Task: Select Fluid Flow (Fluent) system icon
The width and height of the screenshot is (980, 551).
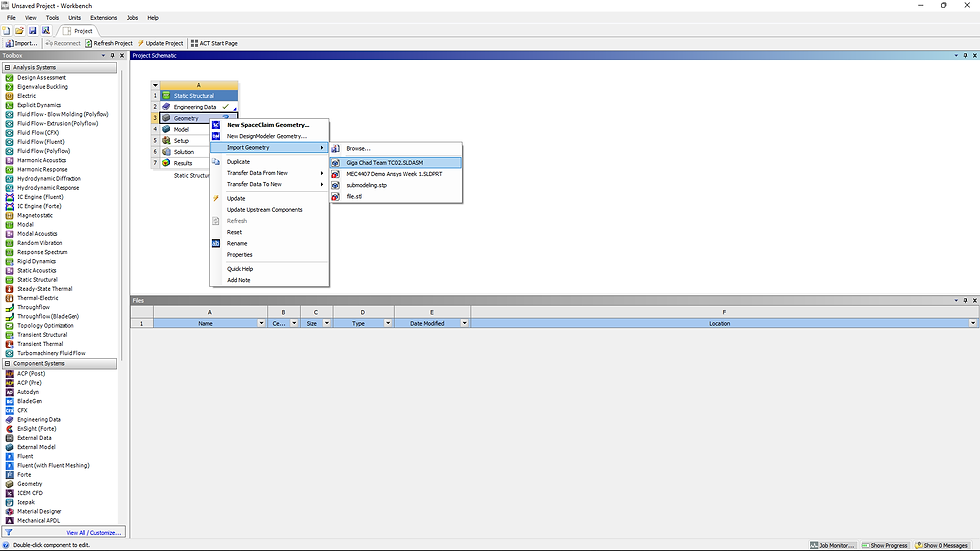Action: coord(9,142)
